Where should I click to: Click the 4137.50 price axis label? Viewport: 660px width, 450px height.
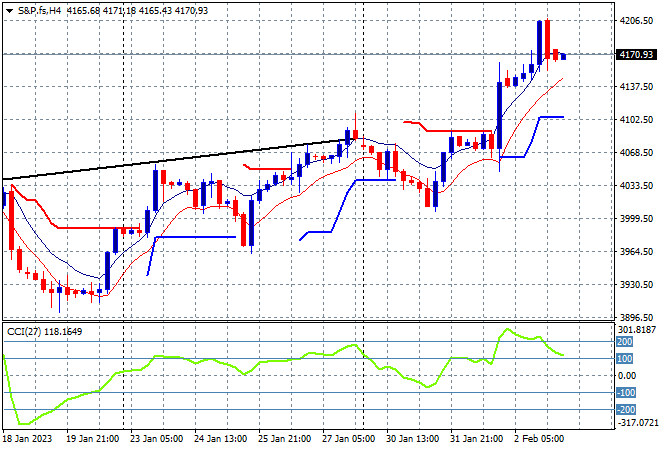(x=636, y=87)
